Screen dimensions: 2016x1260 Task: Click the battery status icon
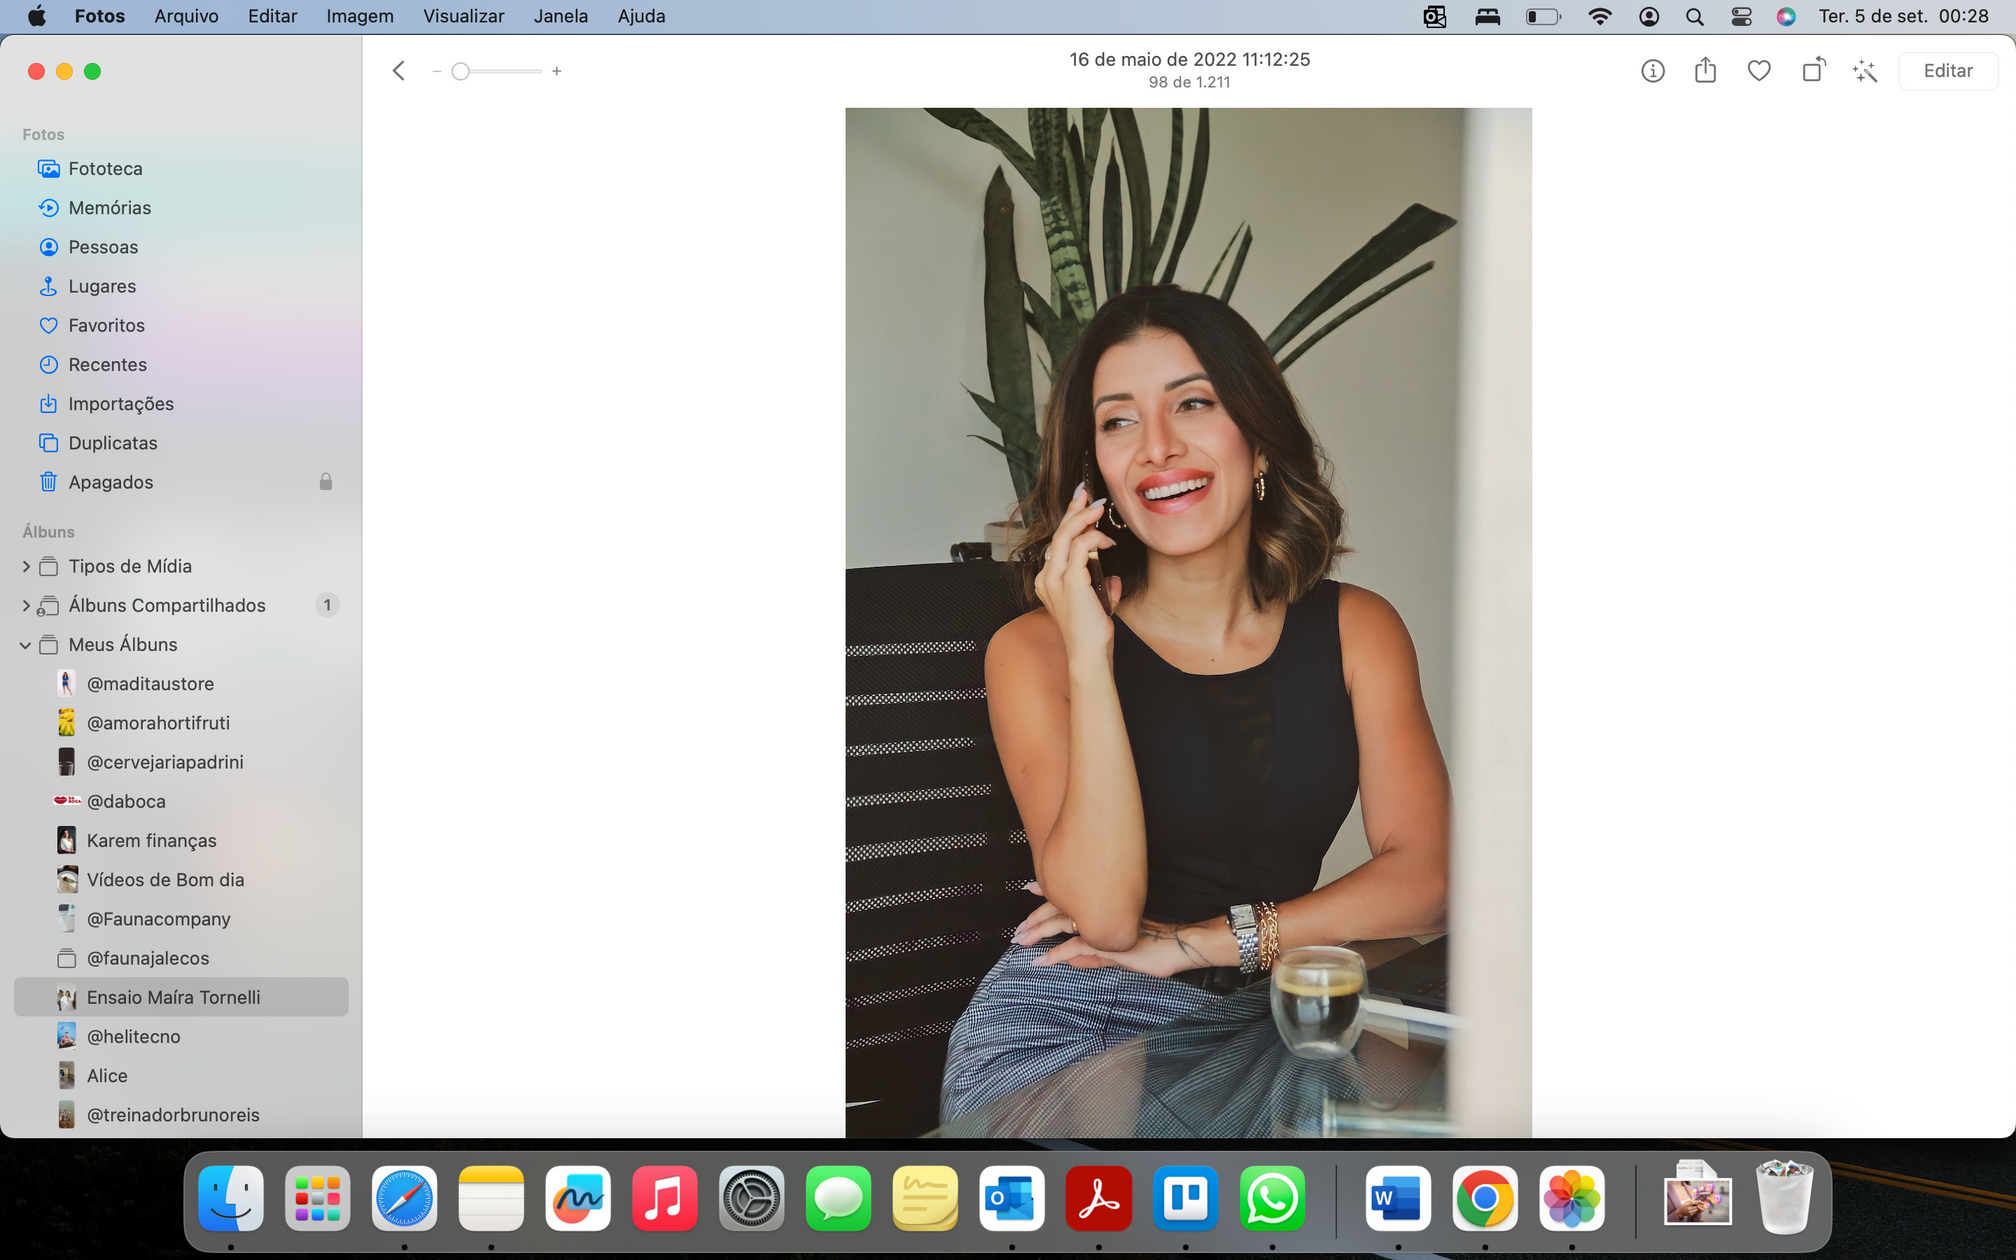[1542, 16]
